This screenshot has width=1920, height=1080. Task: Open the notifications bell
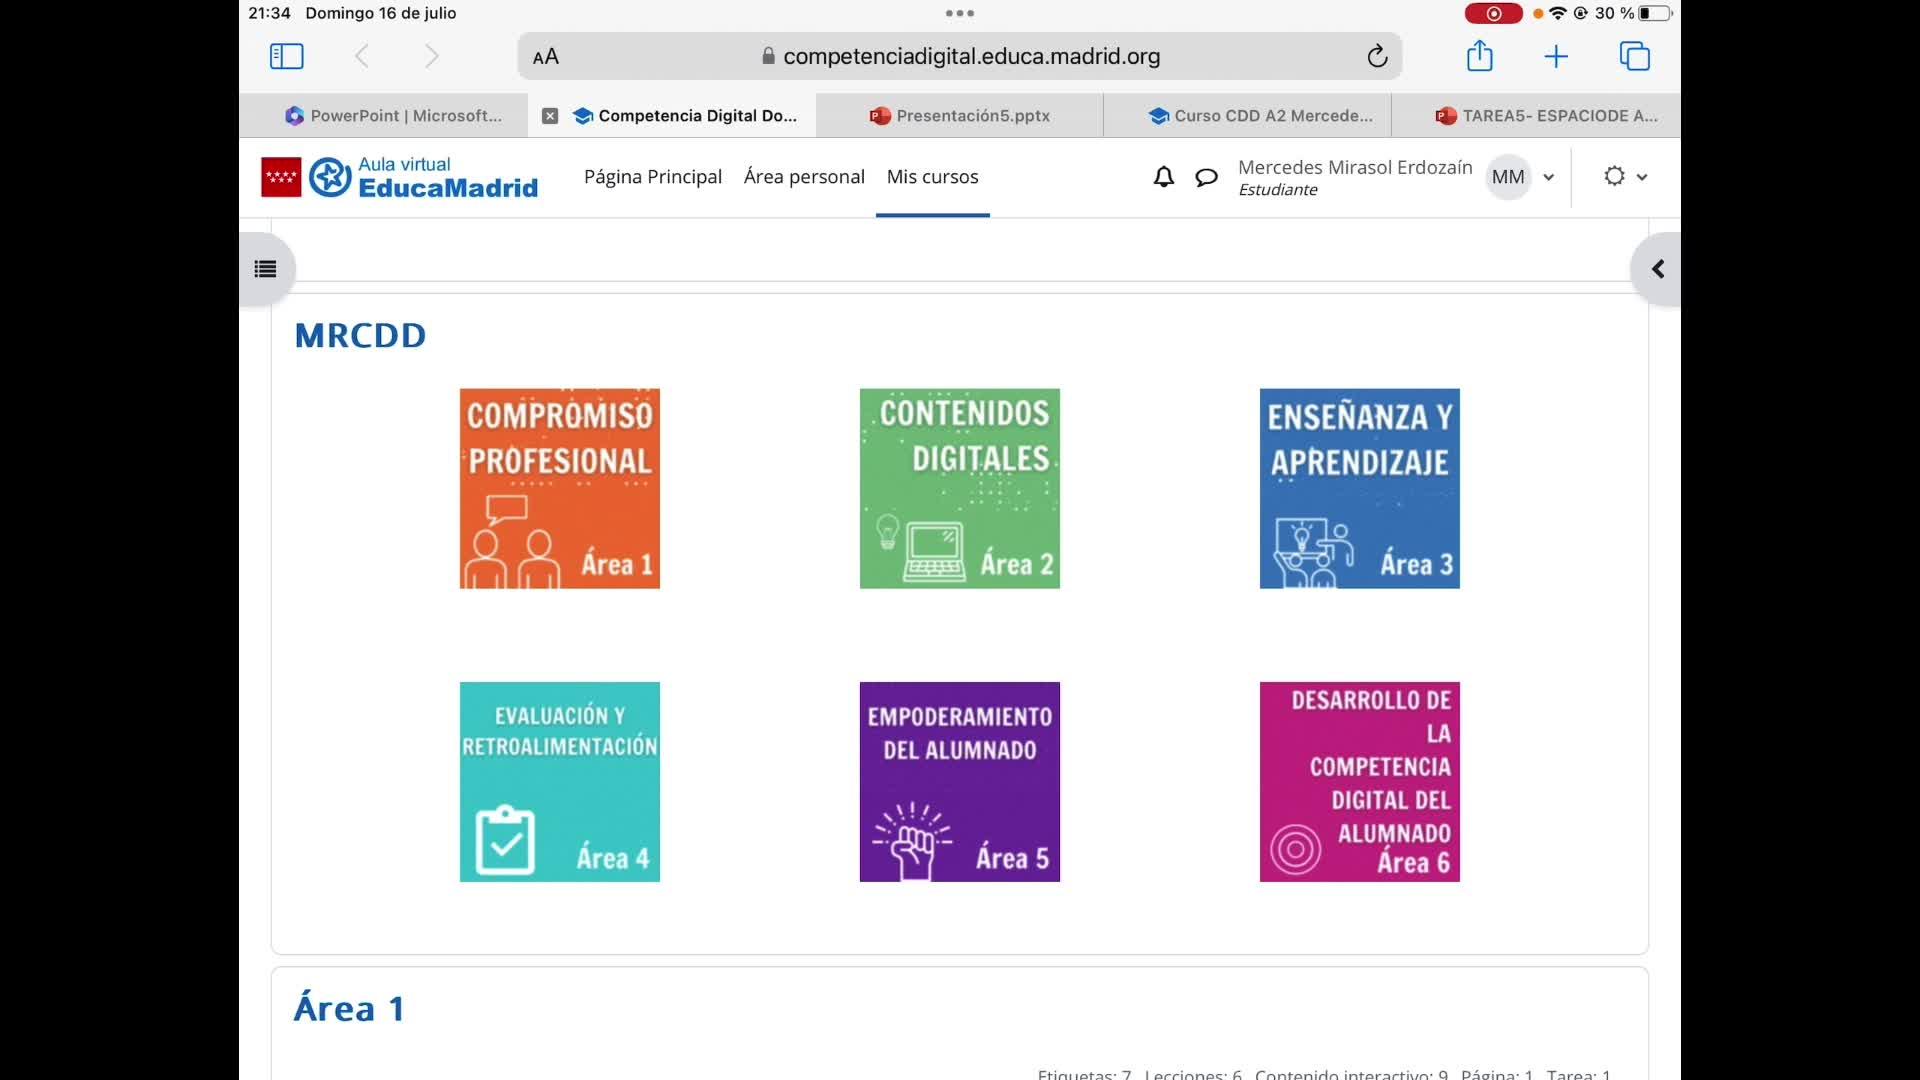click(1163, 177)
